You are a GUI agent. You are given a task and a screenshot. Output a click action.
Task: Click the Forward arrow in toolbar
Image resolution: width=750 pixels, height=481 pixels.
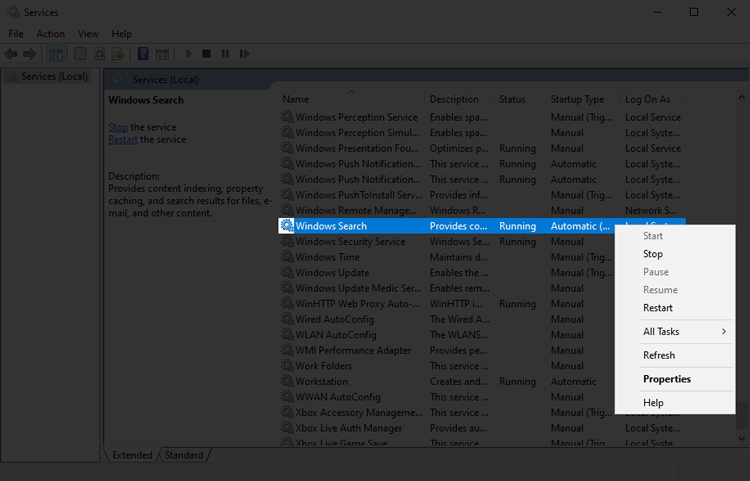[30, 54]
